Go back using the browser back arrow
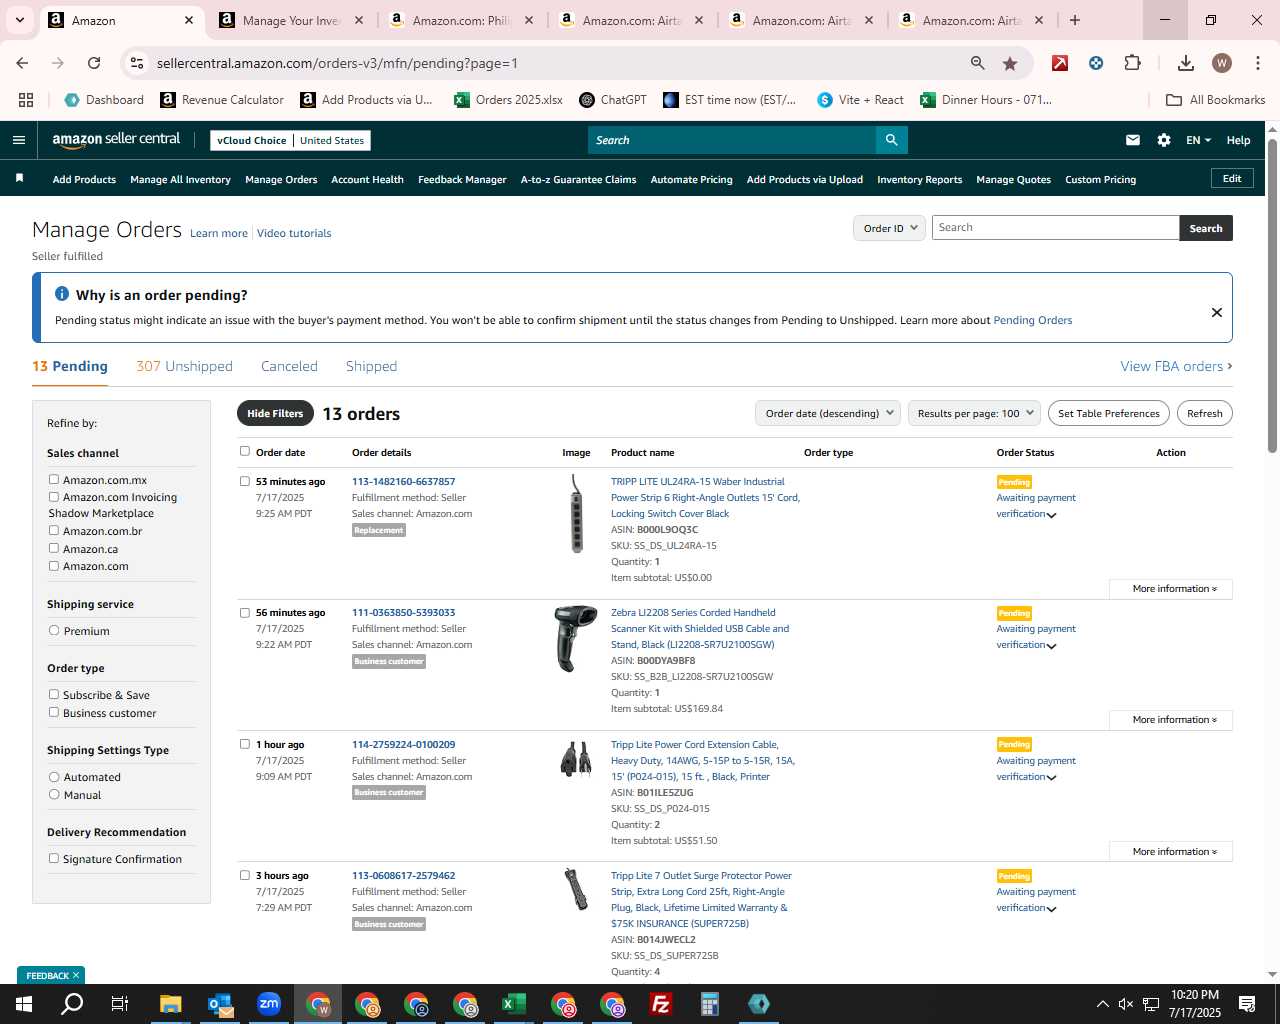Image resolution: width=1280 pixels, height=1024 pixels. tap(22, 63)
